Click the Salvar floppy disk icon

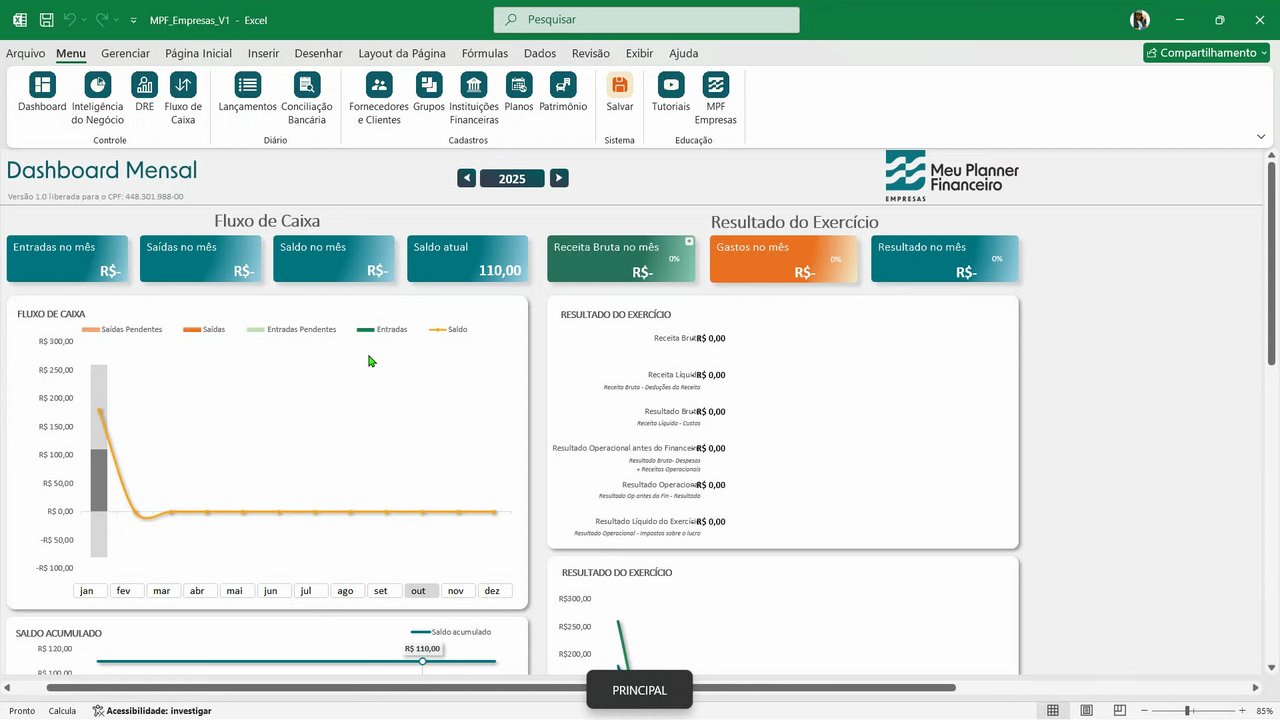620,85
